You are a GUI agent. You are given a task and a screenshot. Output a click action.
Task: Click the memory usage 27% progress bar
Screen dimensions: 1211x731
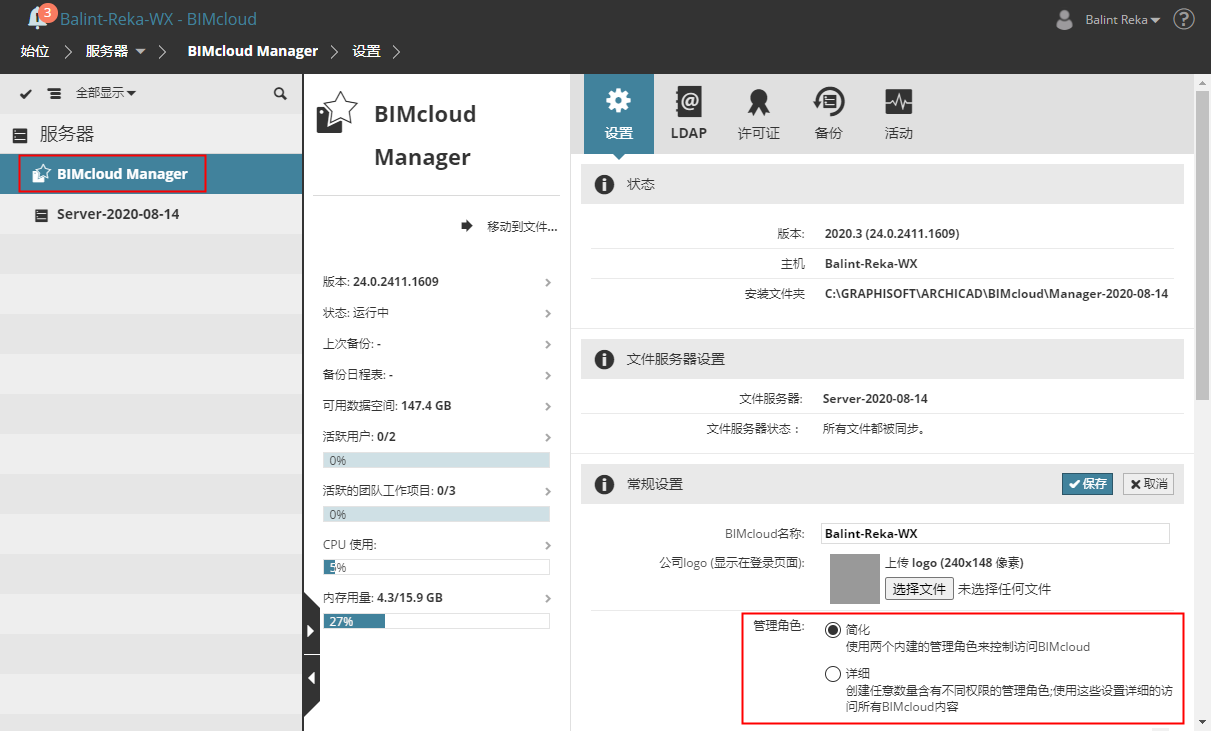click(x=436, y=621)
